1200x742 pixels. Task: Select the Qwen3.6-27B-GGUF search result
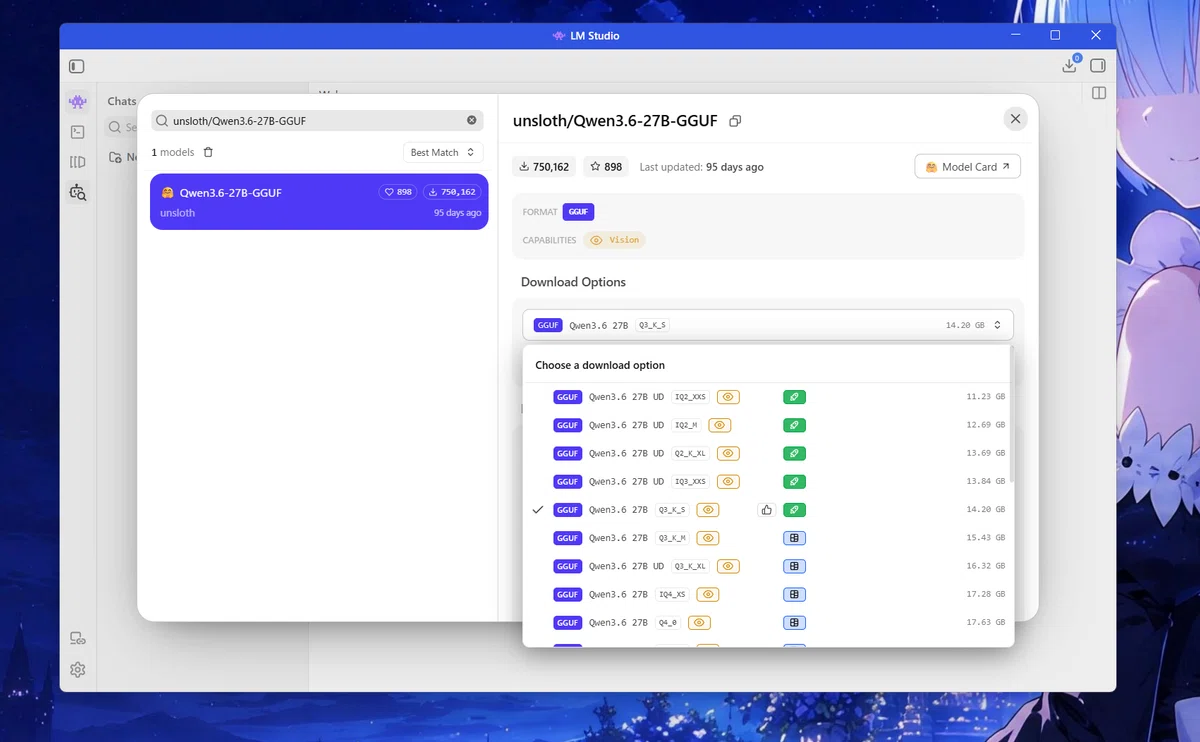pyautogui.click(x=319, y=202)
